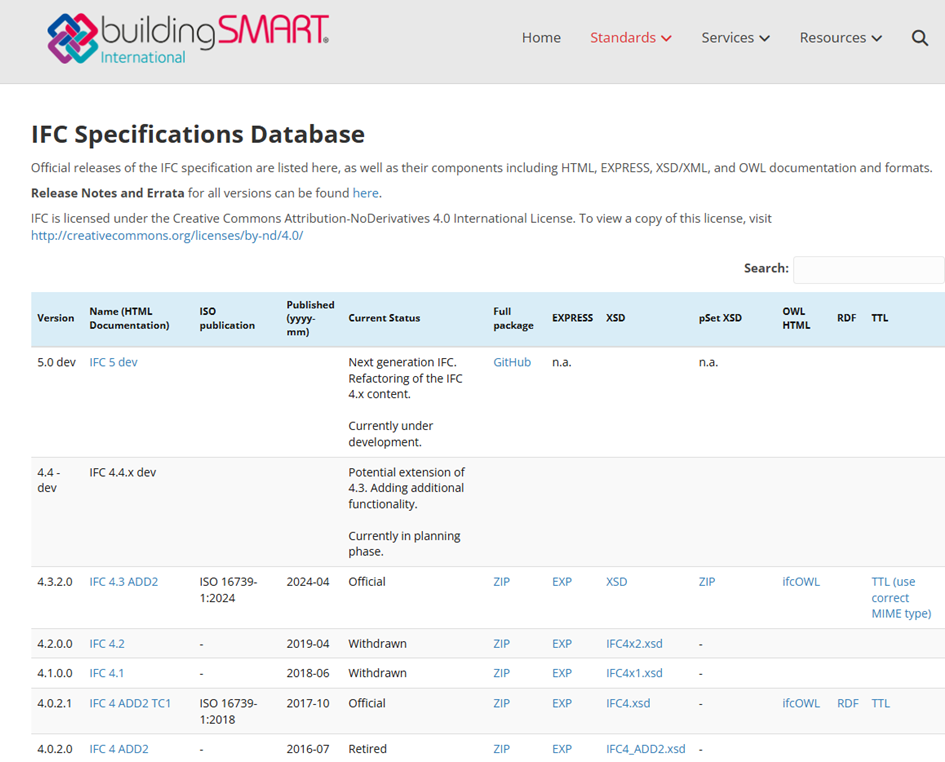Viewport: 945px width, 762px height.
Task: Click the Search input field
Action: point(868,269)
